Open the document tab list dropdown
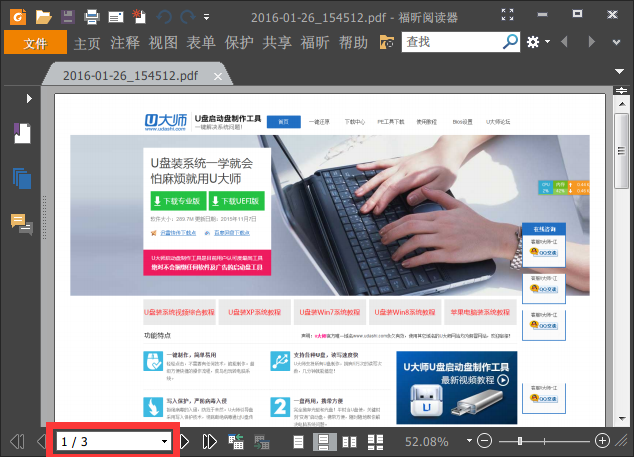 (x=619, y=72)
